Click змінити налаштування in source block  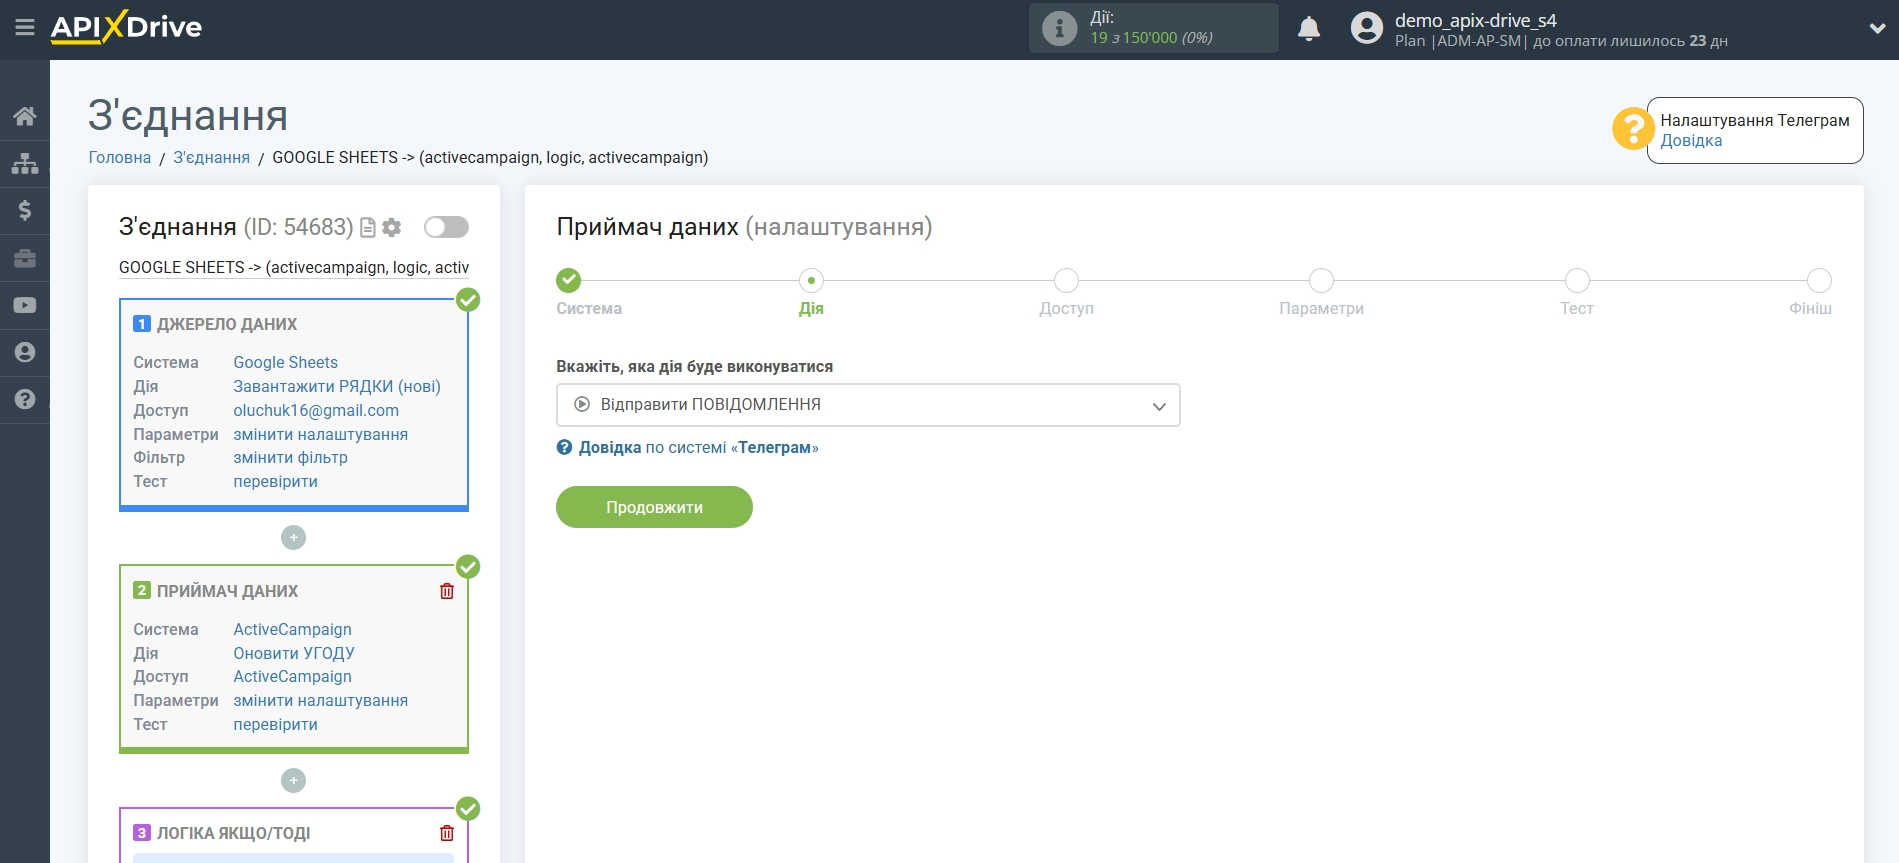(x=321, y=435)
